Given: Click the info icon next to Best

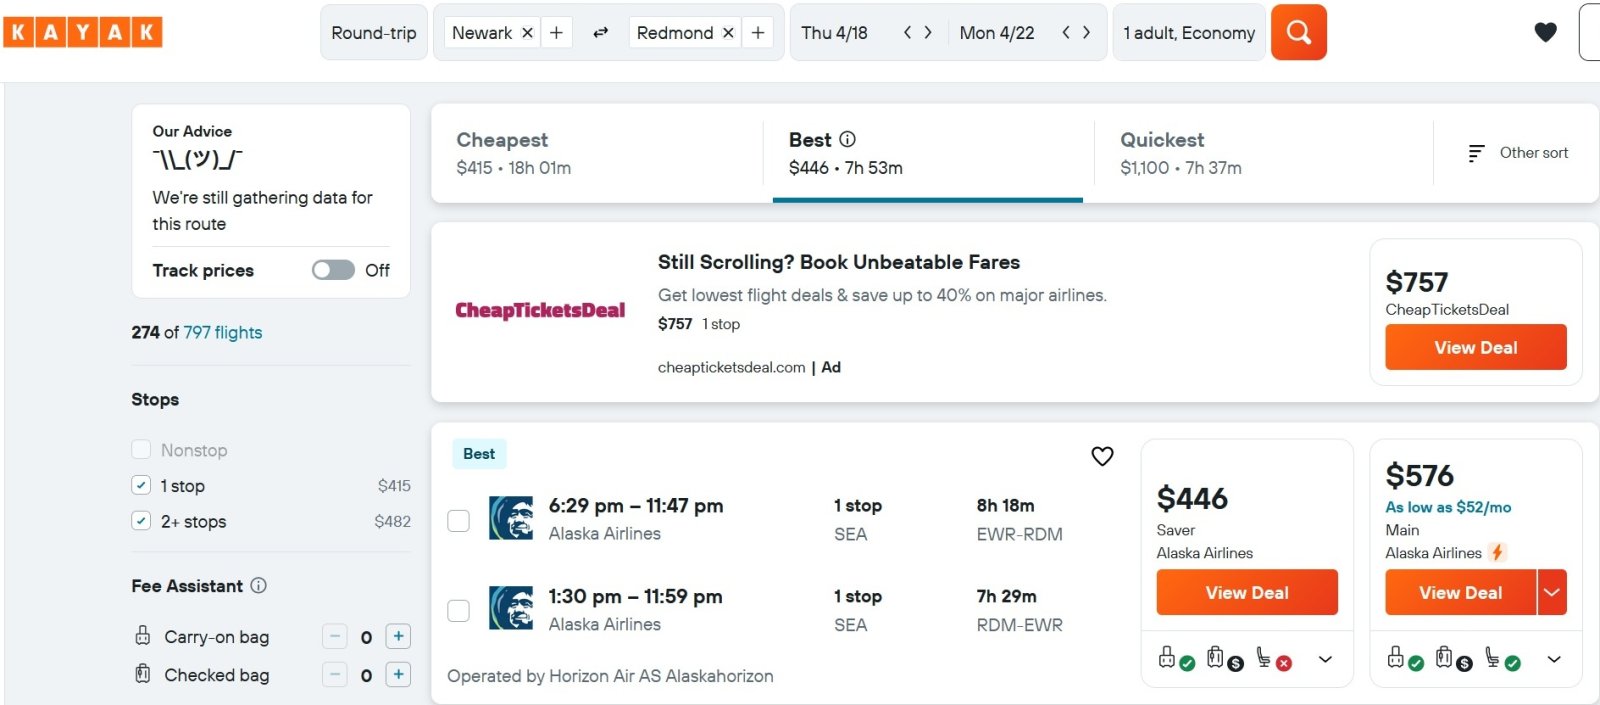Looking at the screenshot, I should pos(847,139).
